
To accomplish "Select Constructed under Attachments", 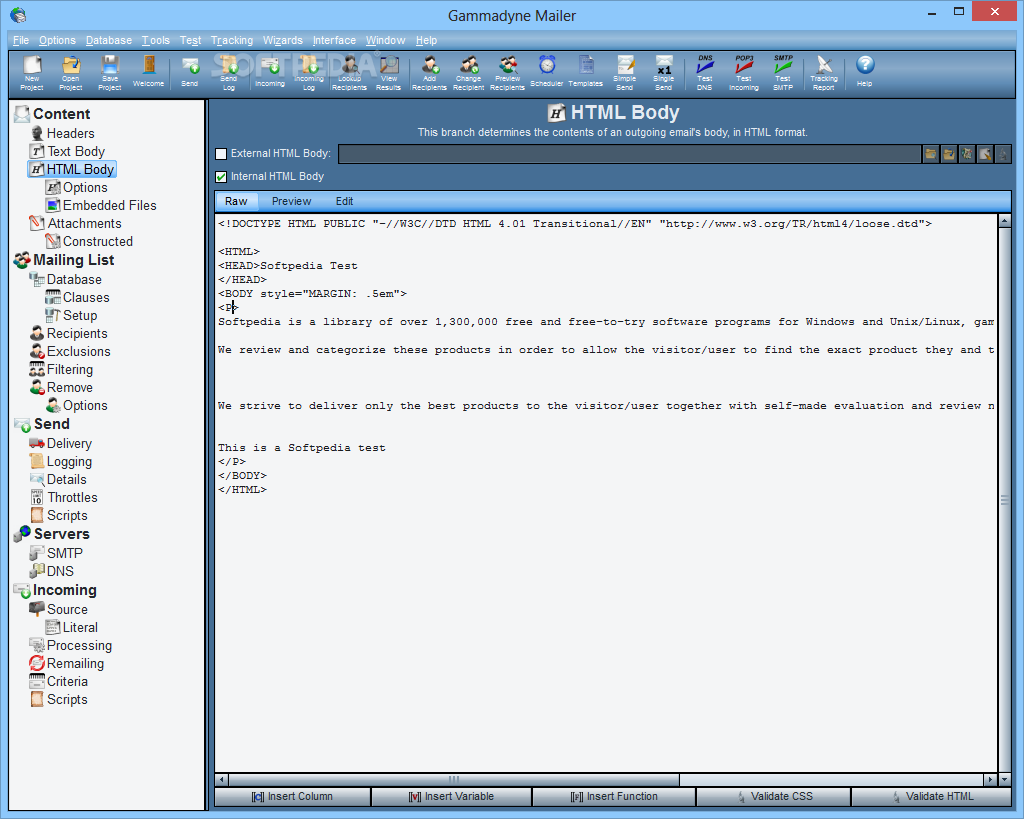I will pyautogui.click(x=89, y=242).
